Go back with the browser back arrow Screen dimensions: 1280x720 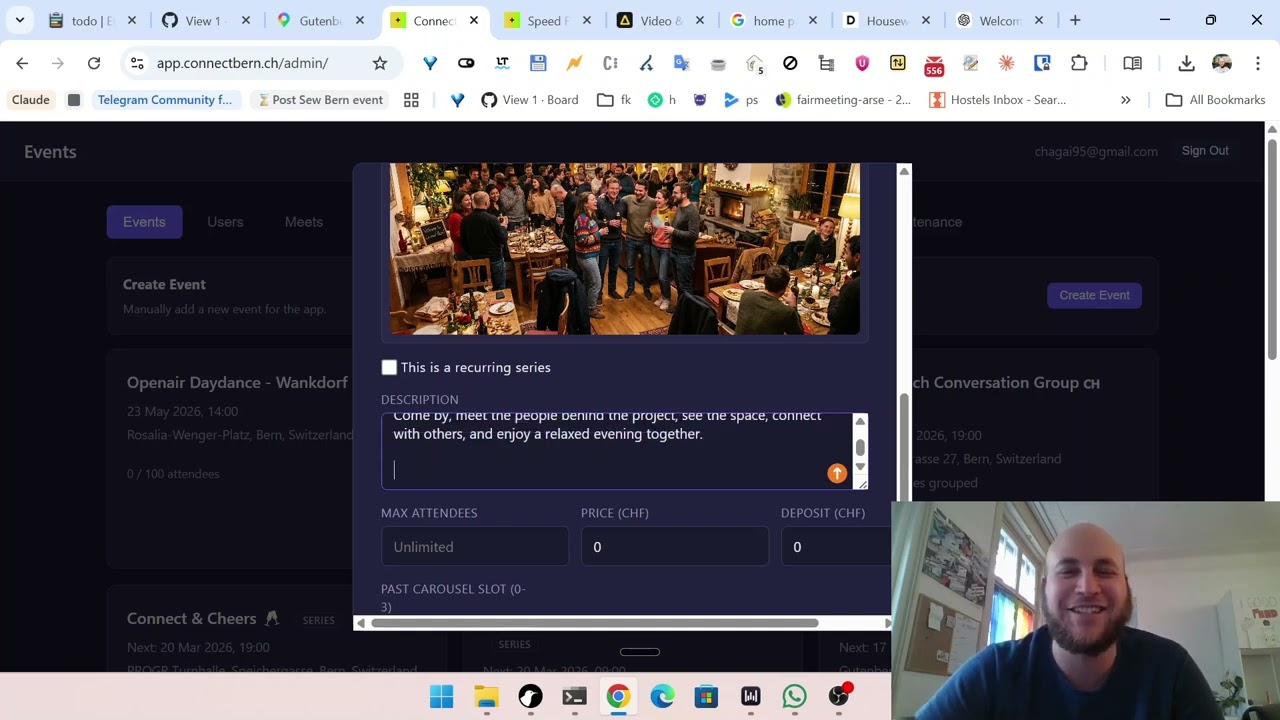[22, 63]
